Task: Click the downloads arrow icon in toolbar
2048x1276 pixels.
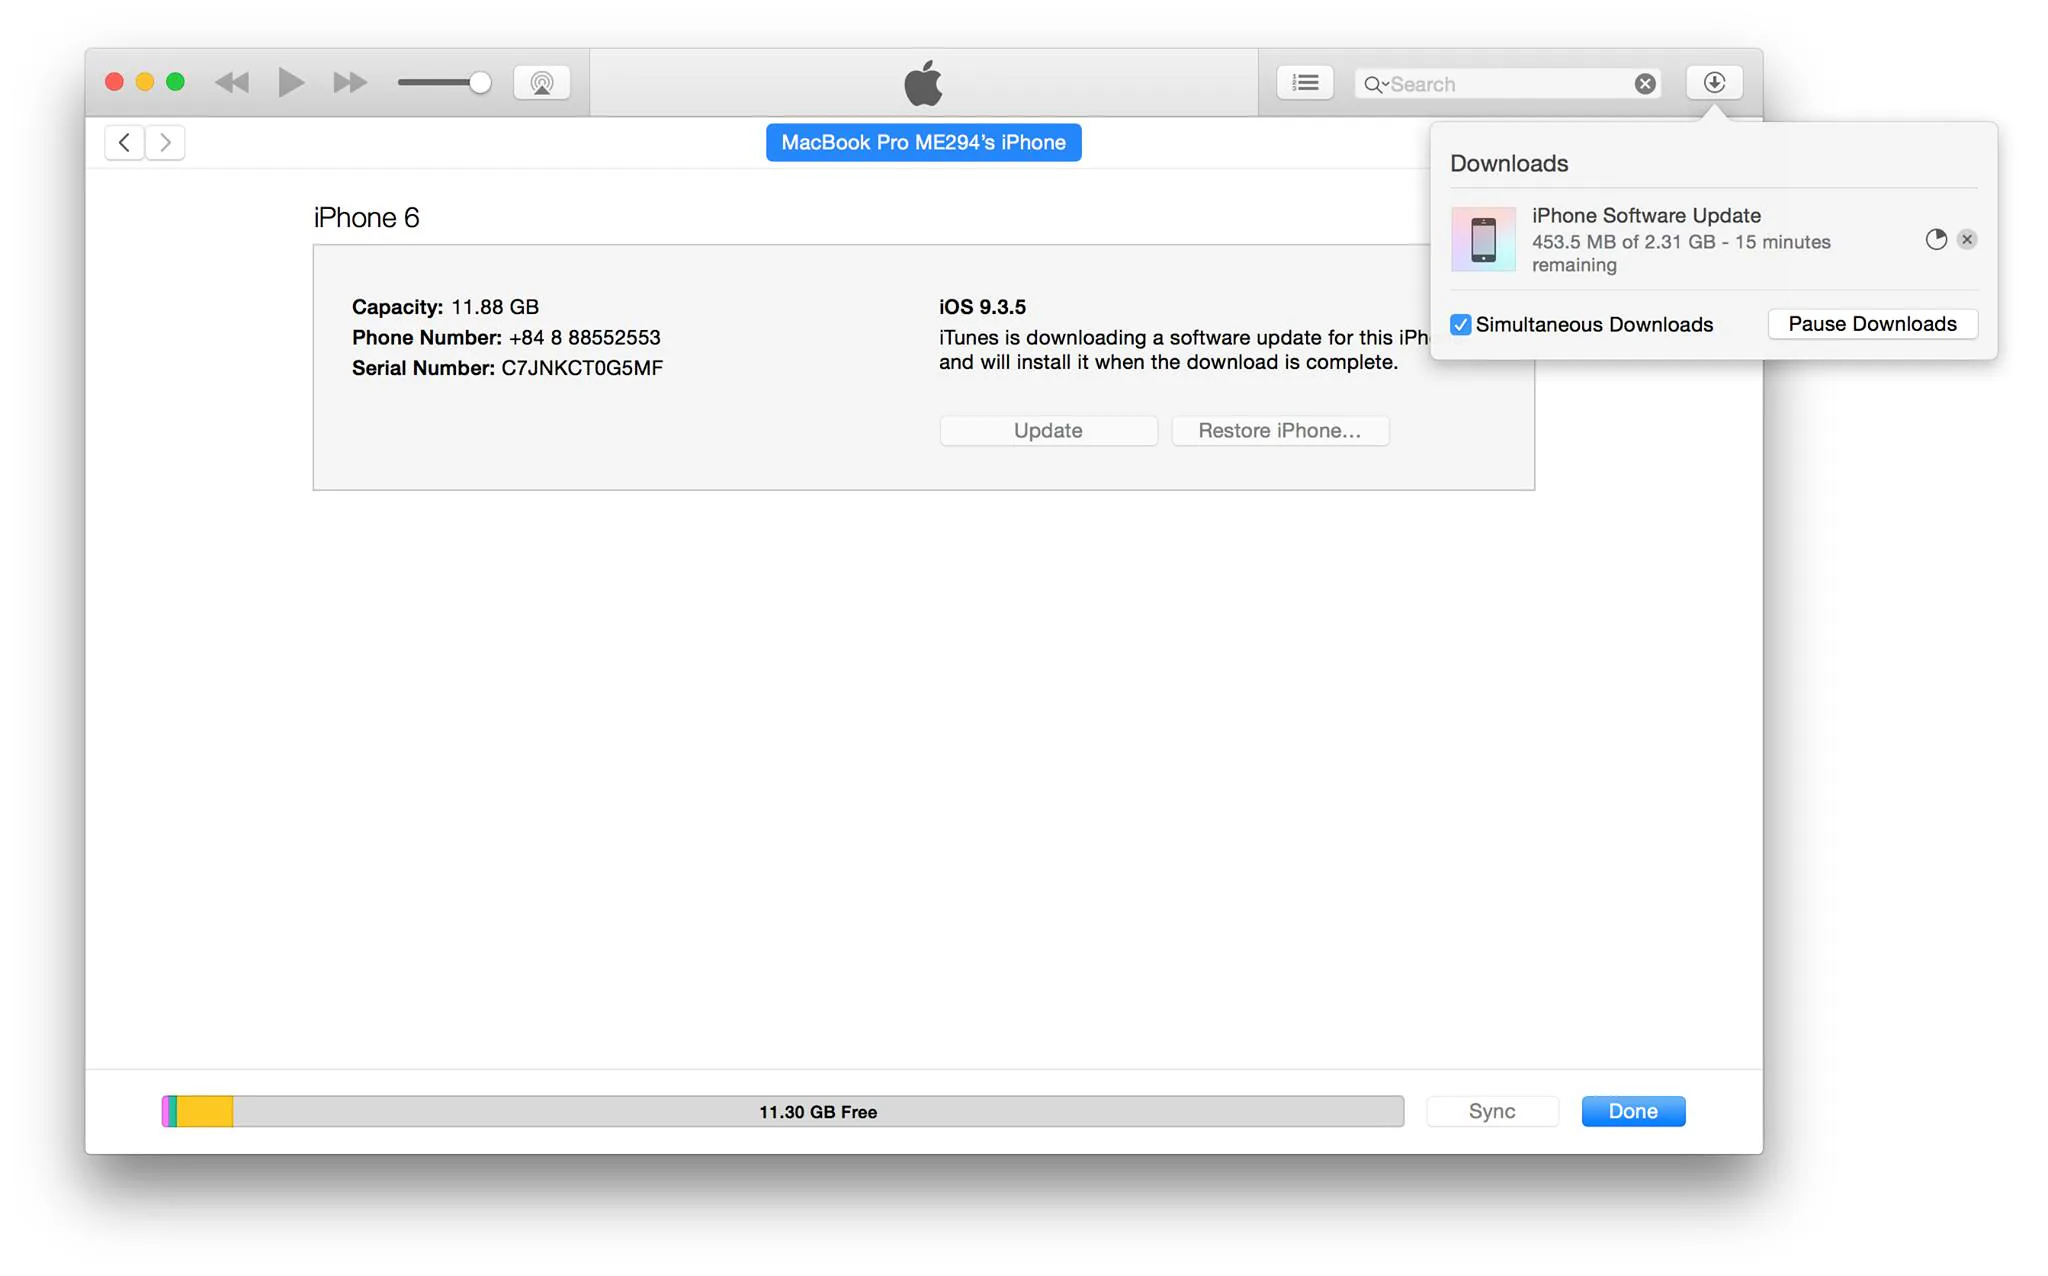Action: point(1714,83)
